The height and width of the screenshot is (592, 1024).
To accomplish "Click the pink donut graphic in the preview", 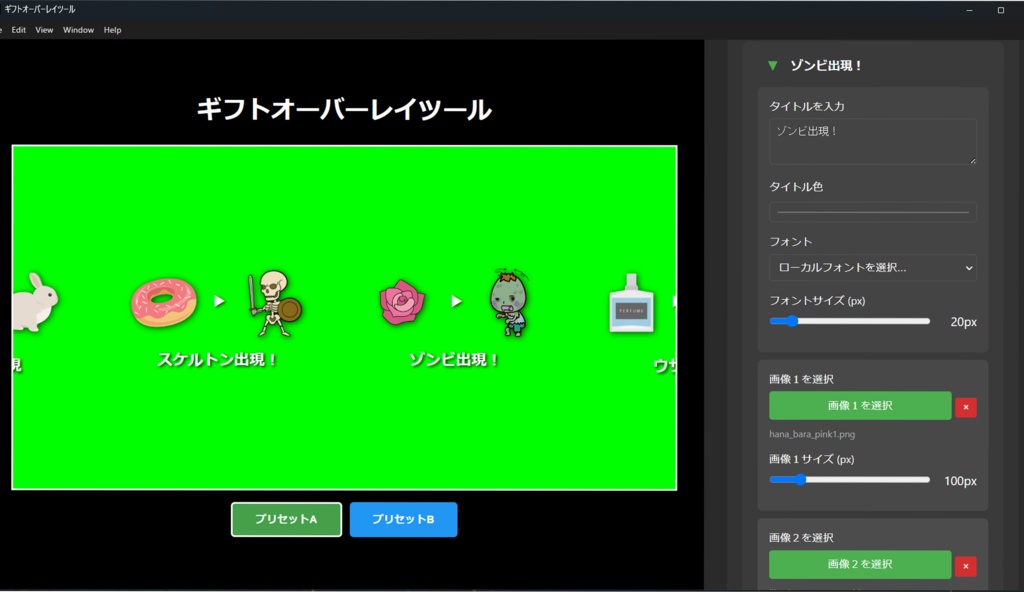I will (162, 300).
